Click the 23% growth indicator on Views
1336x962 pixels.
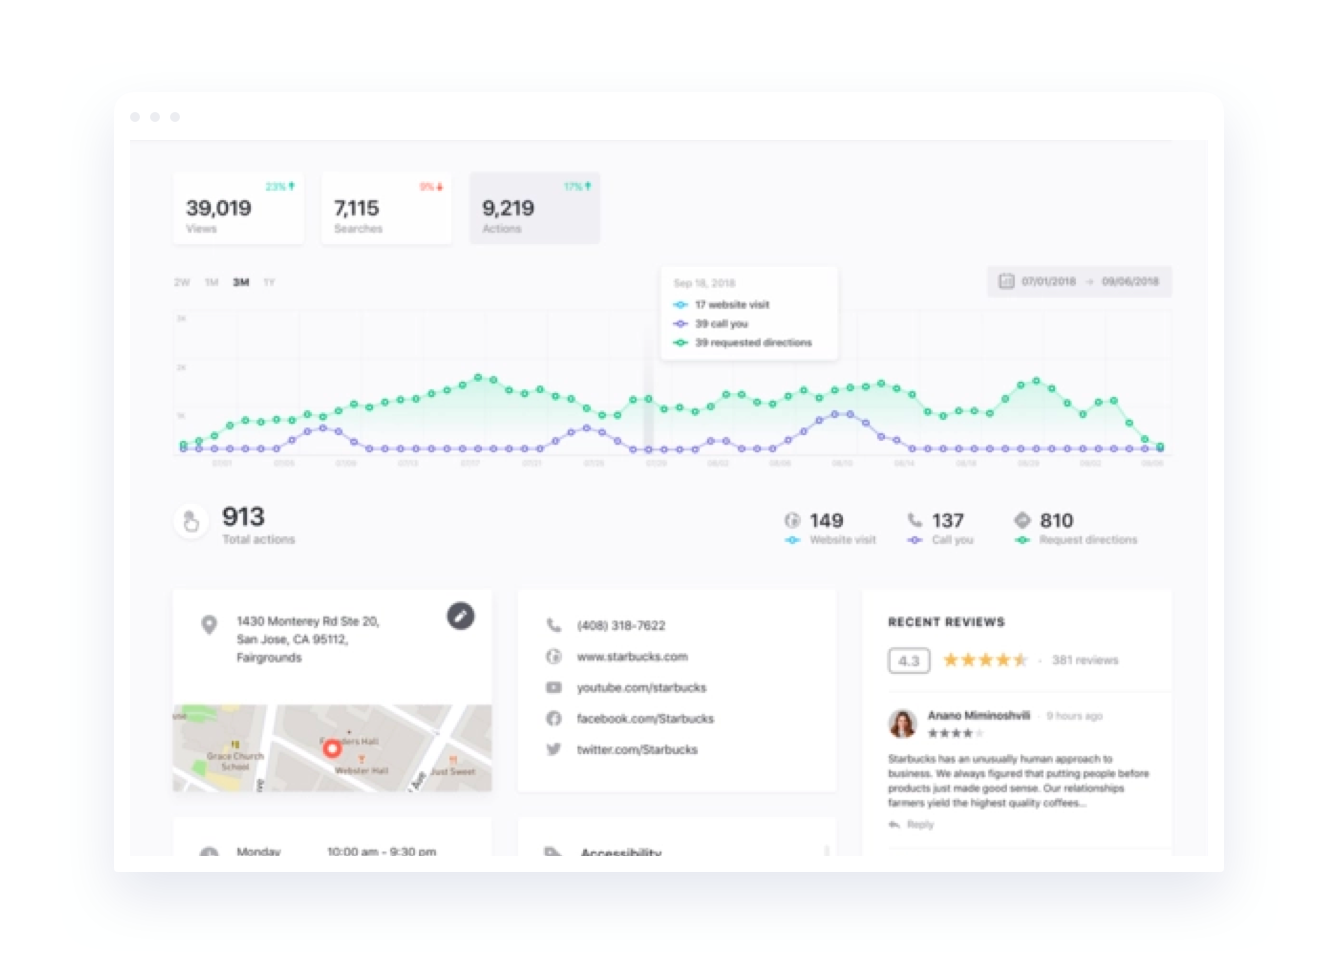tap(280, 186)
